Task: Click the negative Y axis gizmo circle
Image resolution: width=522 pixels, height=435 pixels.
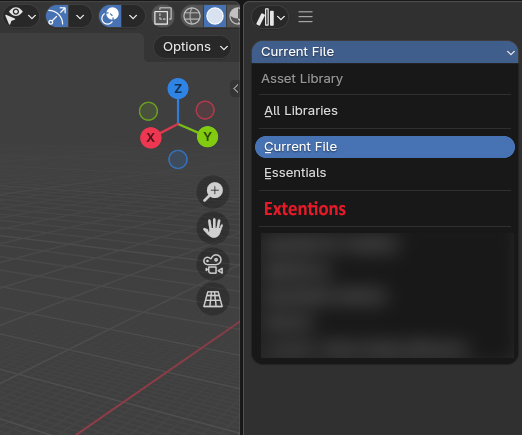Action: point(148,111)
